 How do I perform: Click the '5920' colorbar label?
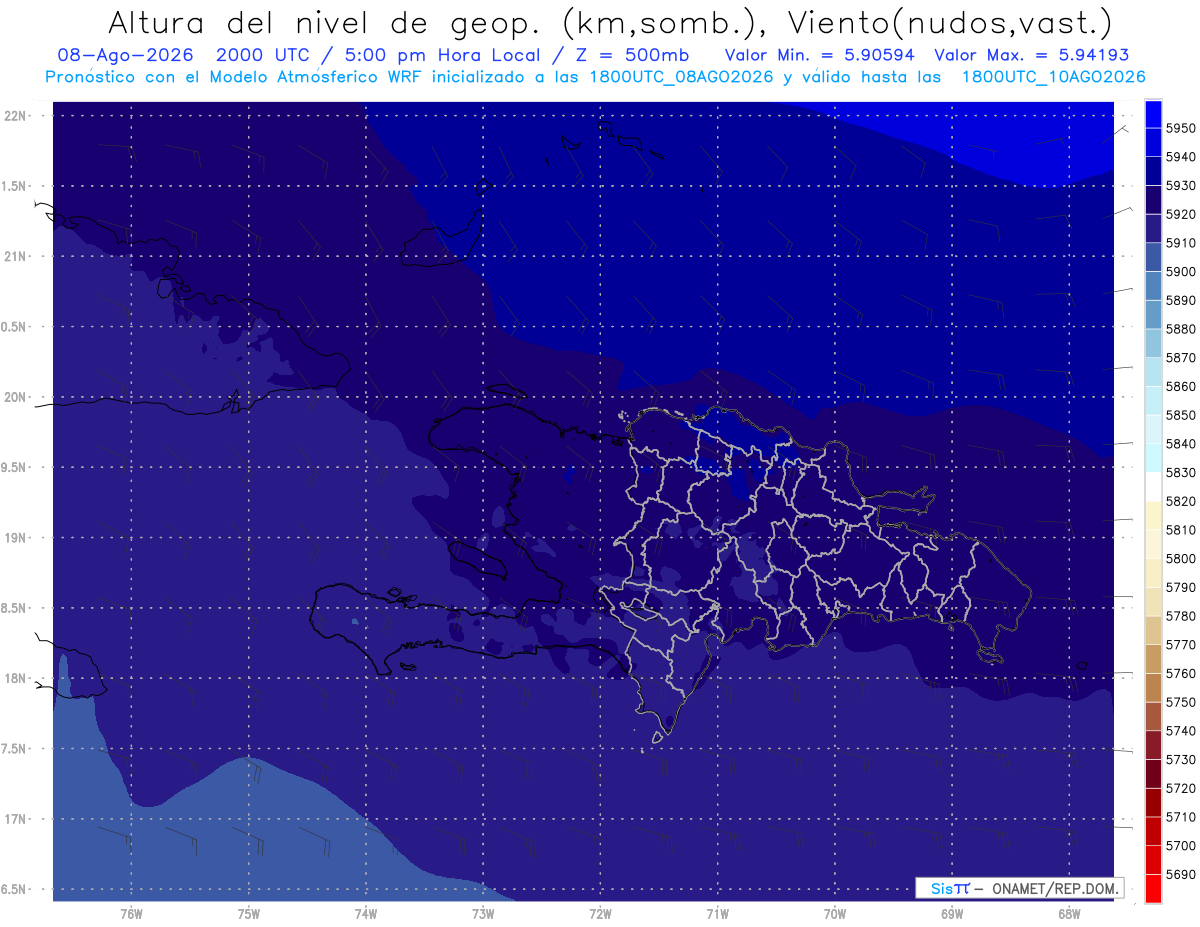point(1181,214)
